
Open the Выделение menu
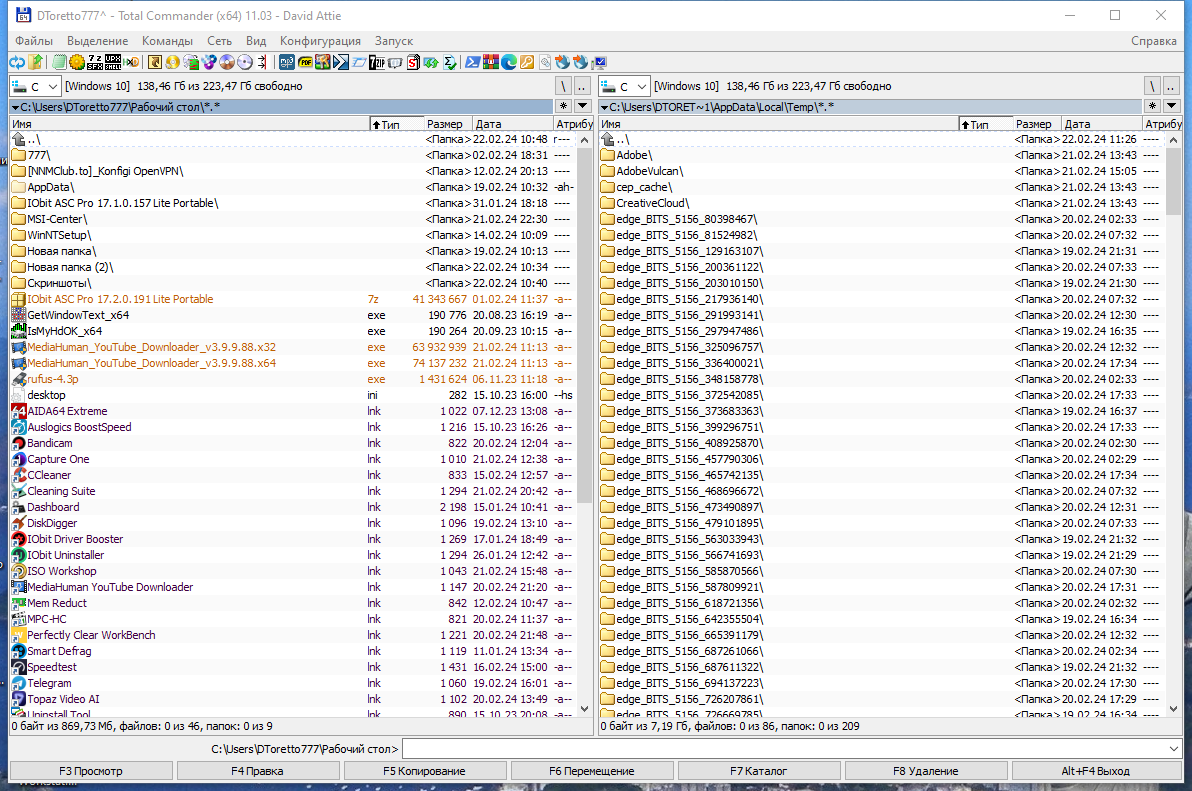[x=97, y=41]
